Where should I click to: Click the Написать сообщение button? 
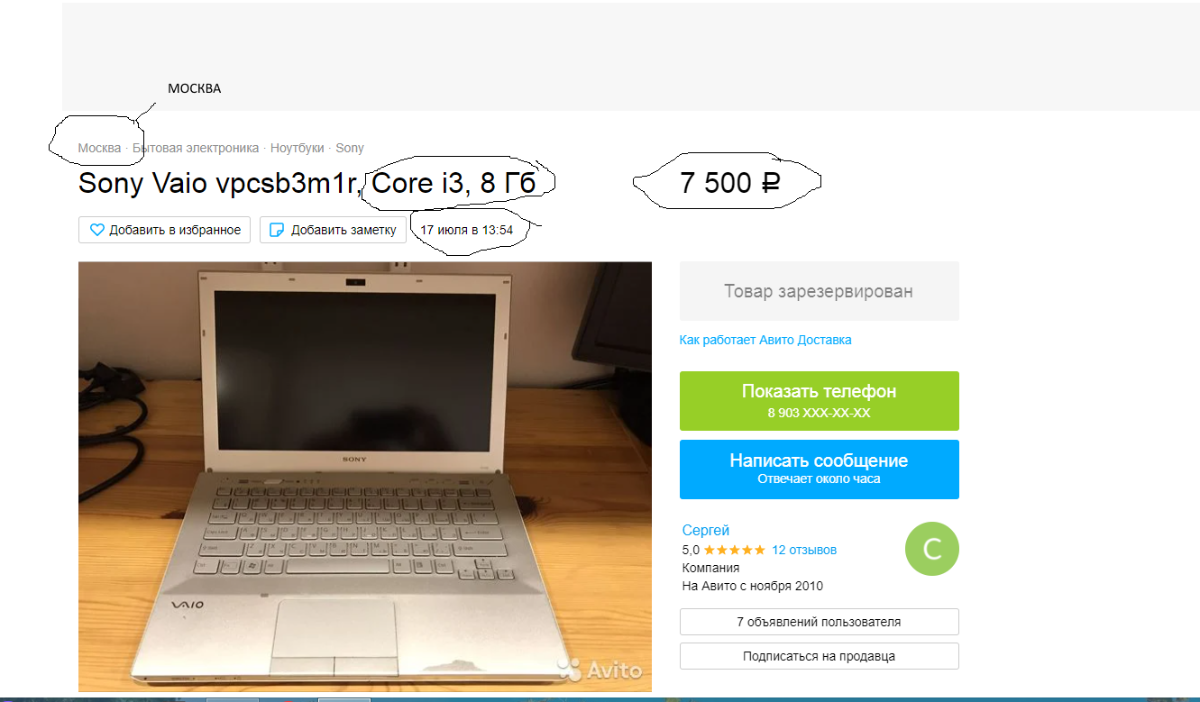click(819, 469)
